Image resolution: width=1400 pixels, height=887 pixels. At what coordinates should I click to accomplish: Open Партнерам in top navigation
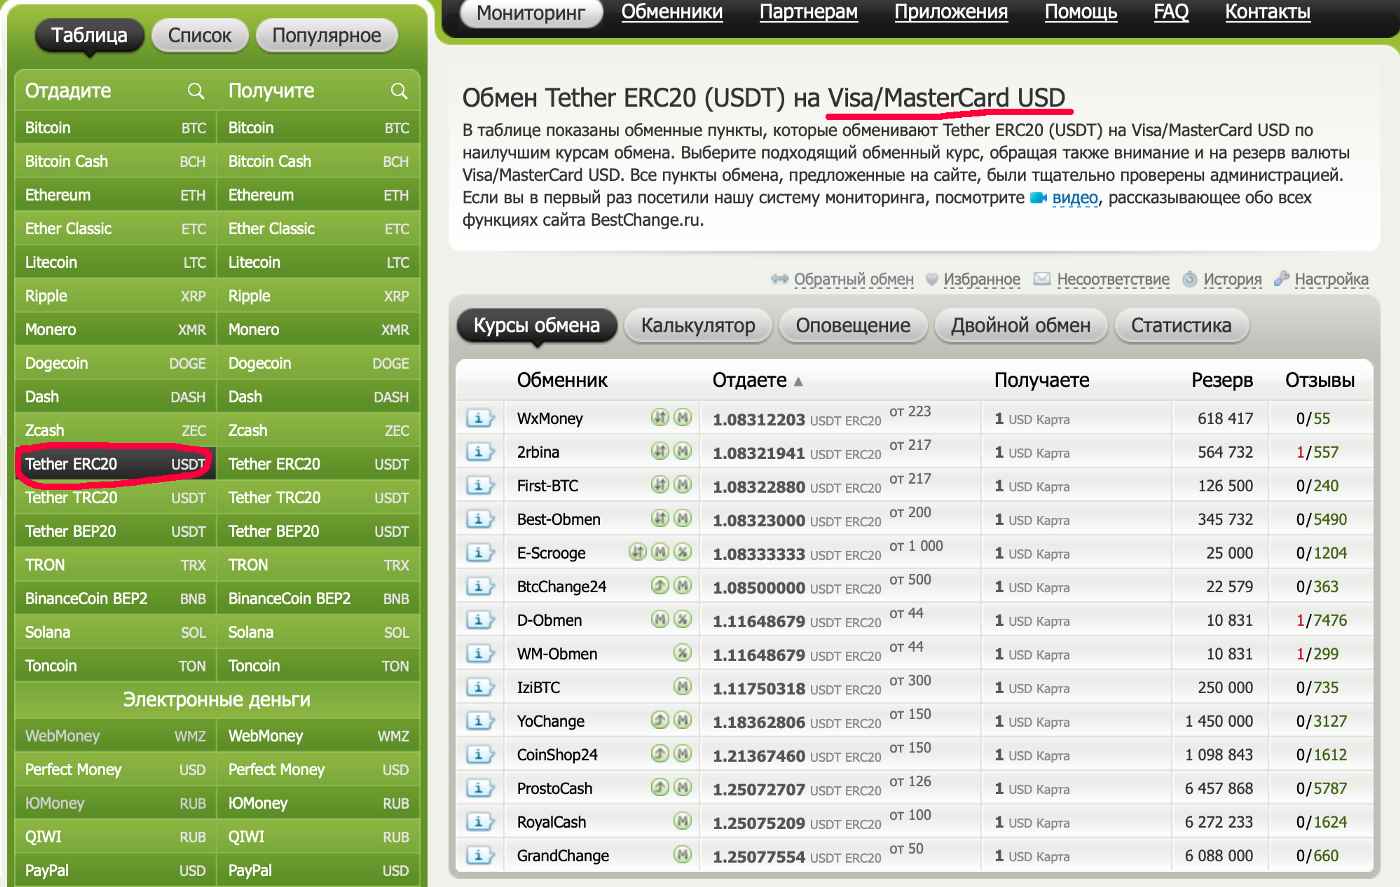809,12
